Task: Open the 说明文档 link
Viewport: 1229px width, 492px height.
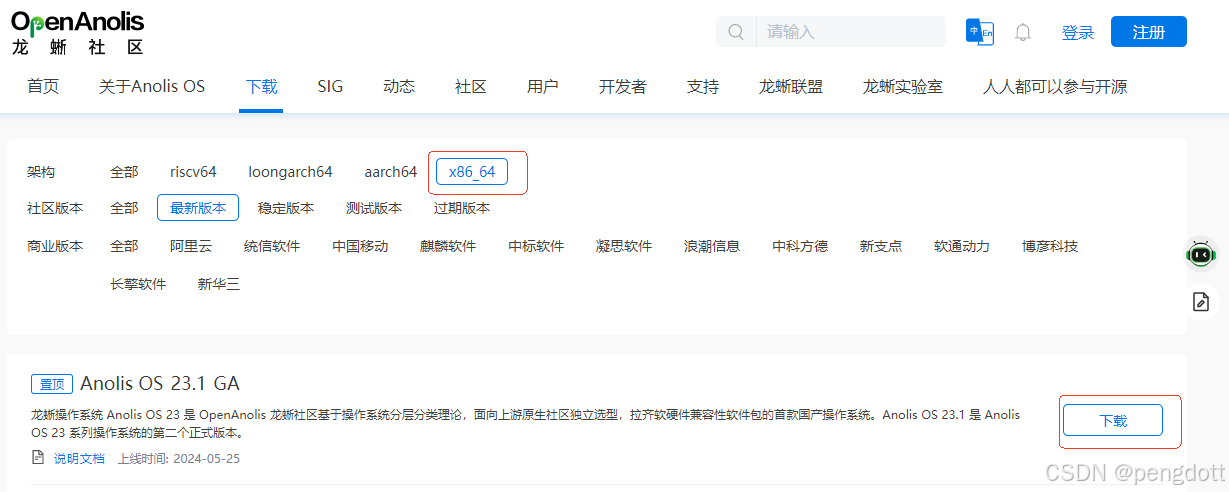Action: coord(79,458)
